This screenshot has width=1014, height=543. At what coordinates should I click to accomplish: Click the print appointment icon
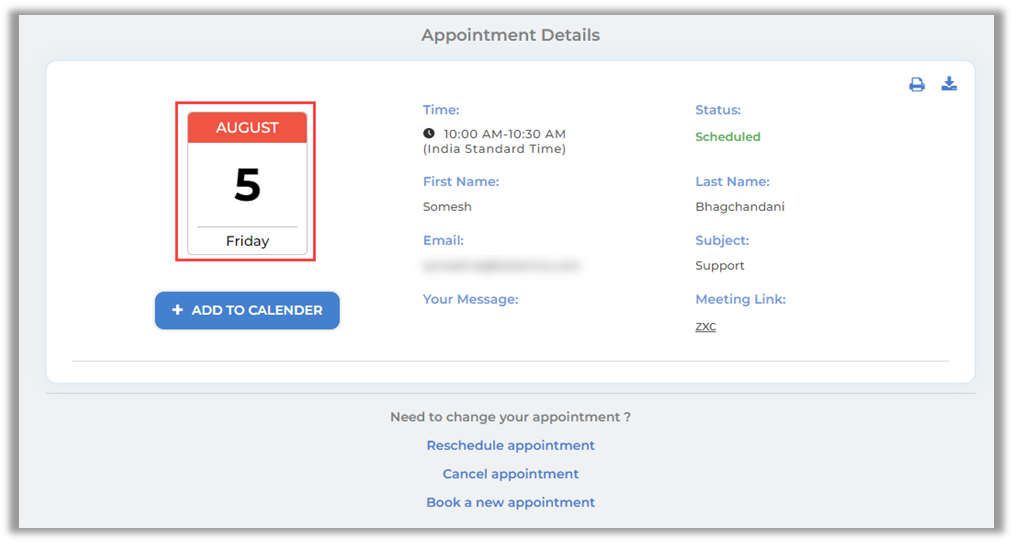(x=916, y=85)
